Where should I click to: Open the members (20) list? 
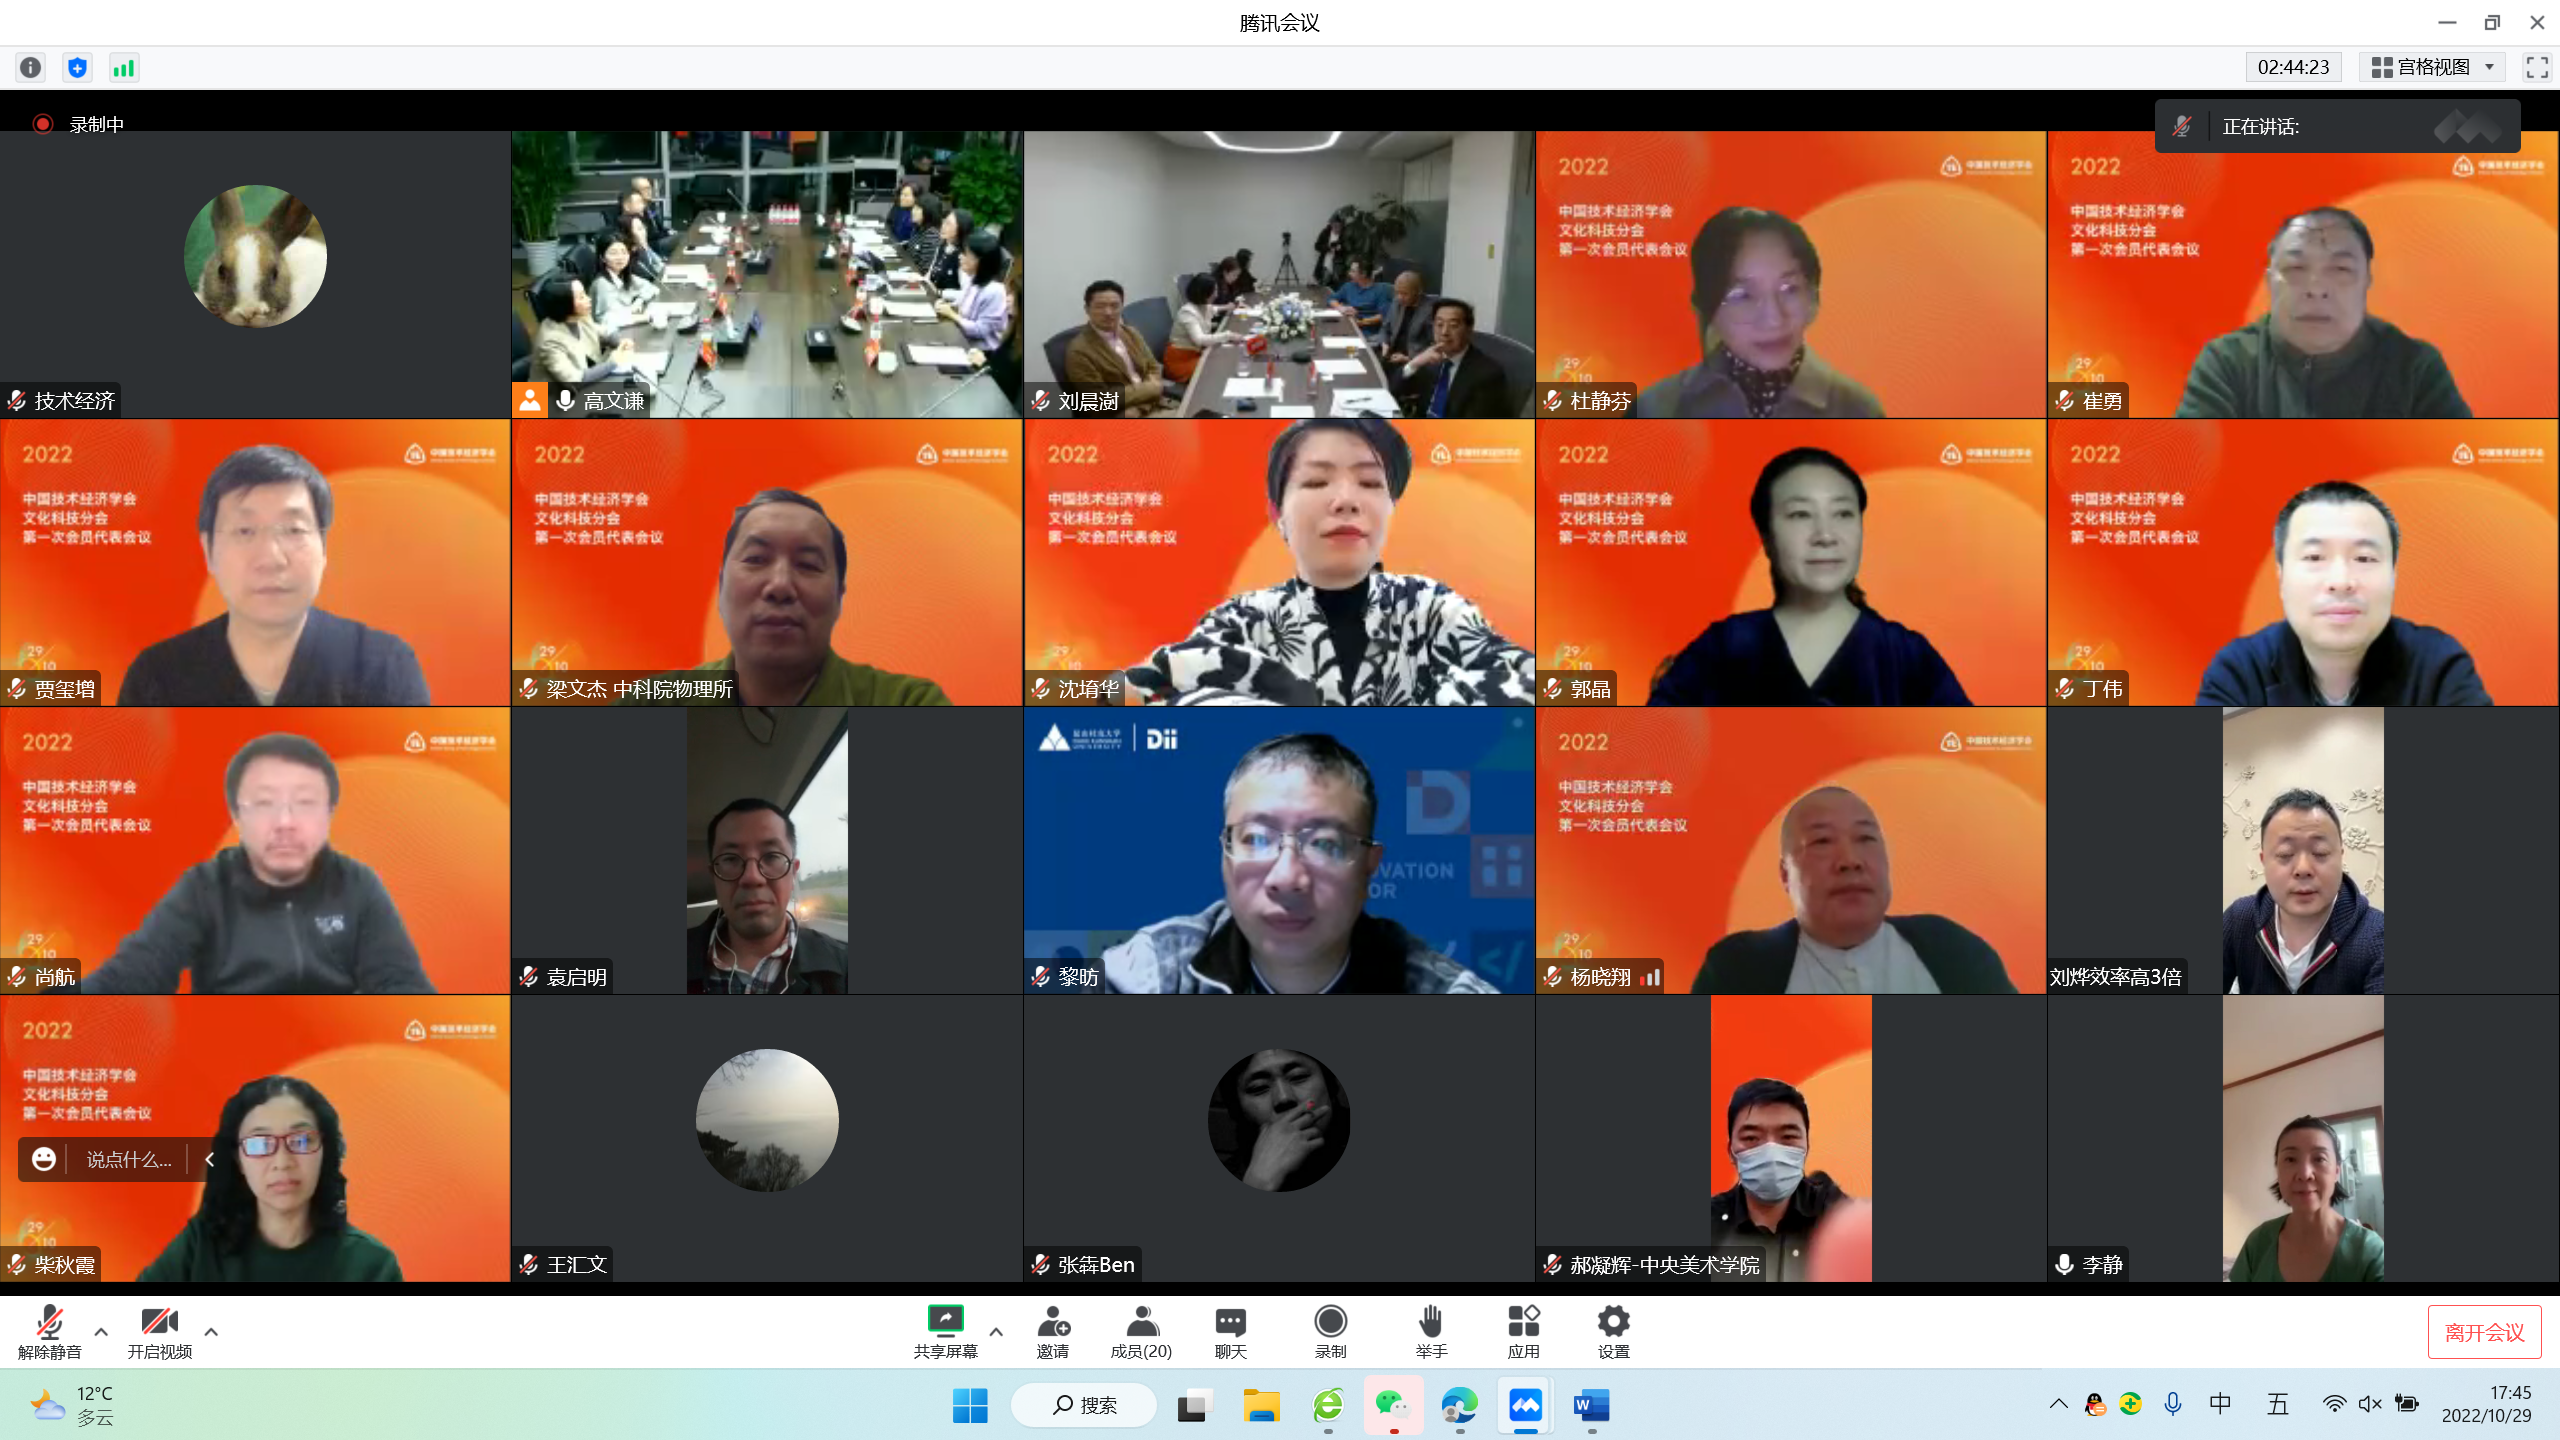click(1141, 1321)
